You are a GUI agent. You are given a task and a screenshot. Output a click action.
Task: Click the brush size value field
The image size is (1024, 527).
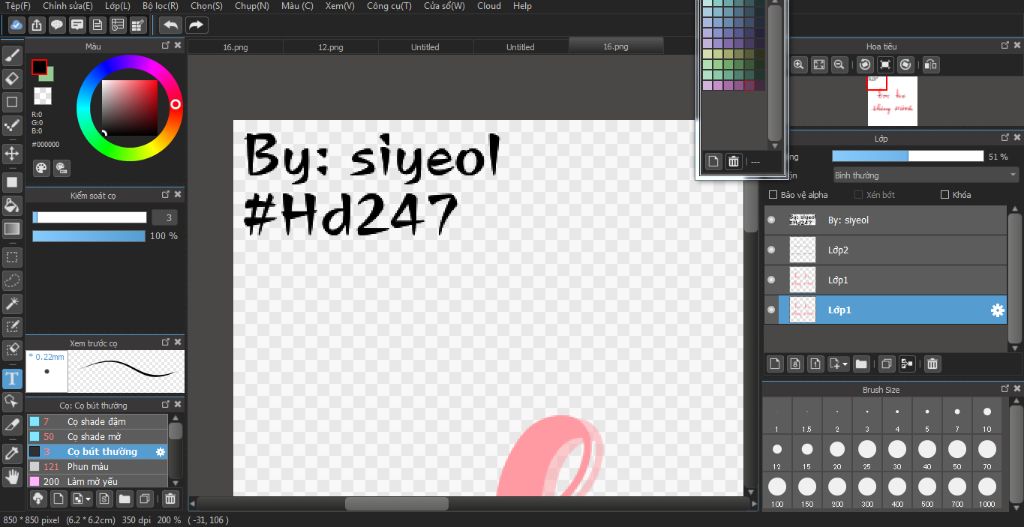165,217
